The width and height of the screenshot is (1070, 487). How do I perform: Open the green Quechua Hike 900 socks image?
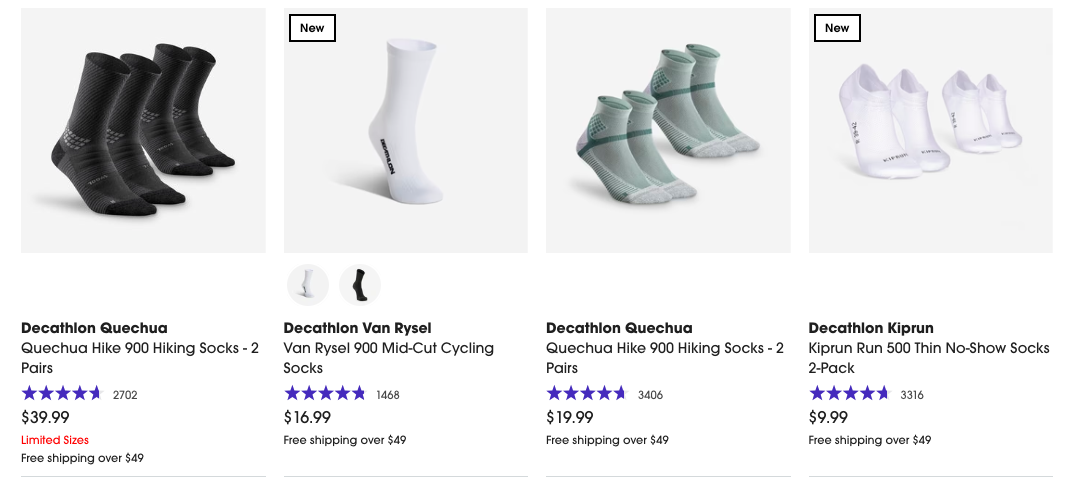tap(668, 130)
